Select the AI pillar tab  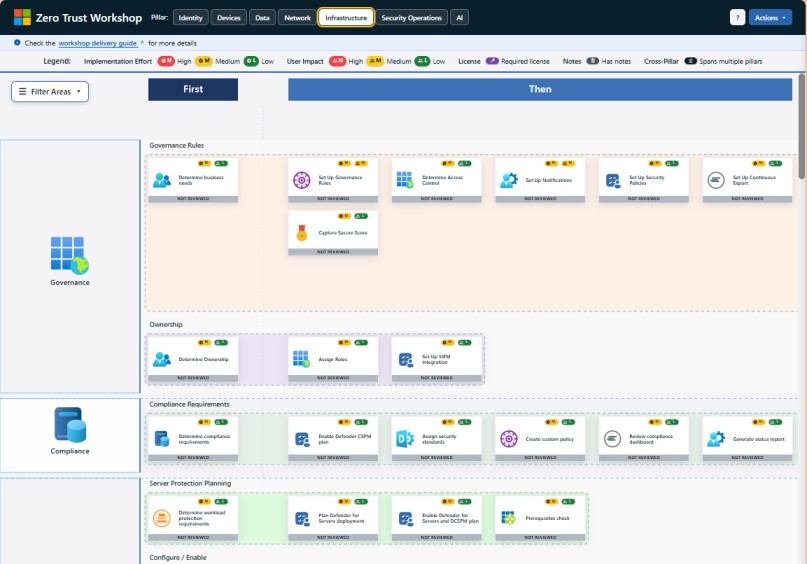458,17
